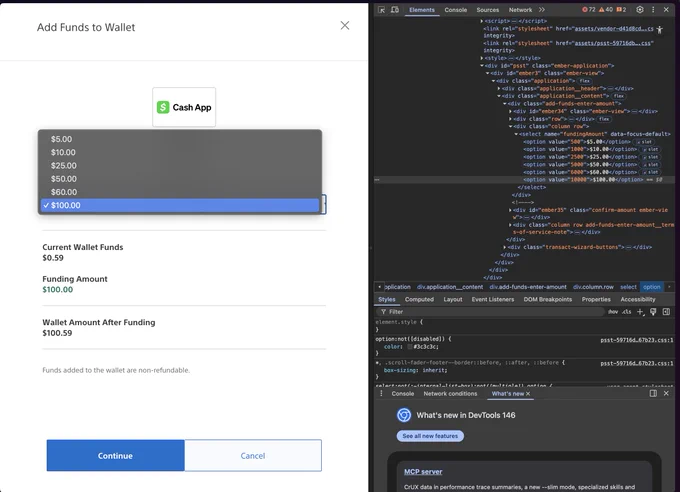Close the Add Funds to Wallet dialog
The height and width of the screenshot is (492, 680).
click(x=345, y=26)
